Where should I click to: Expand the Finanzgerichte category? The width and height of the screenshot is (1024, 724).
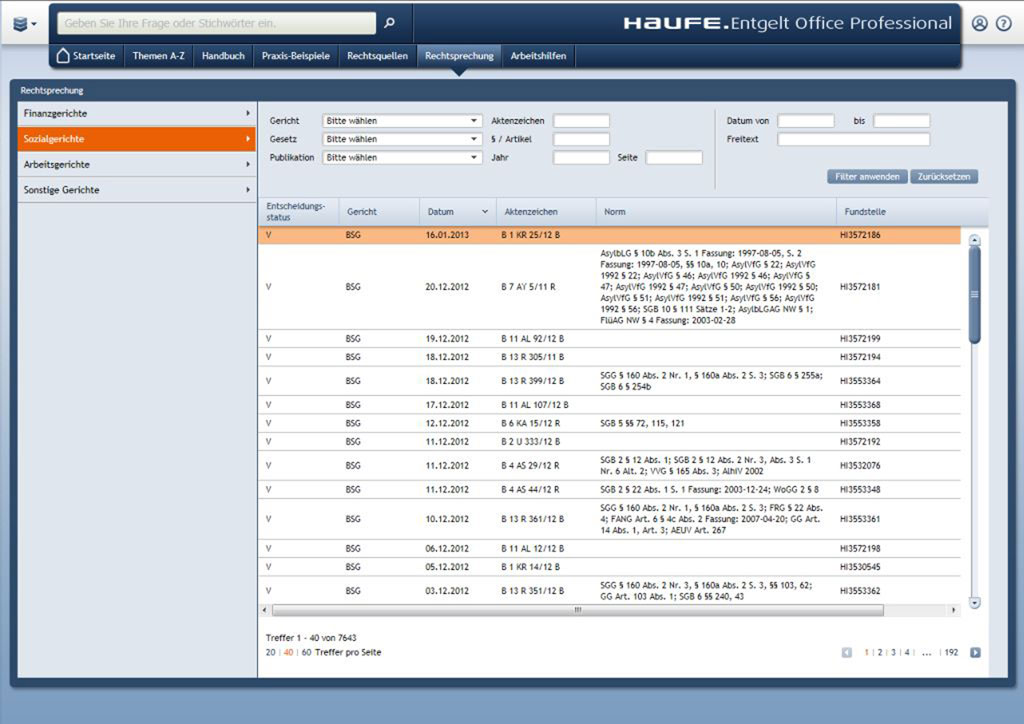tap(136, 114)
